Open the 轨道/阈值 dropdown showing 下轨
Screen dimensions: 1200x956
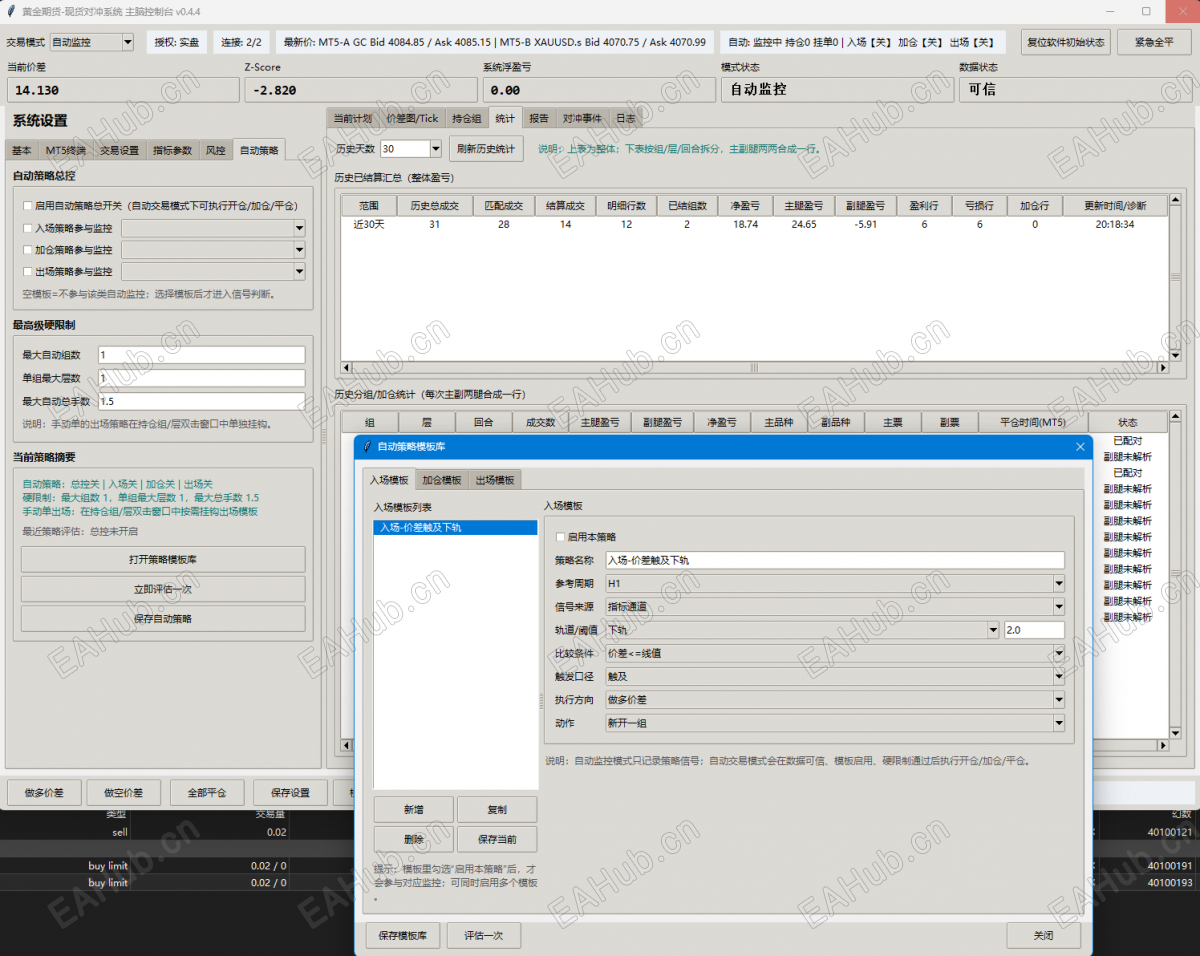(x=802, y=630)
